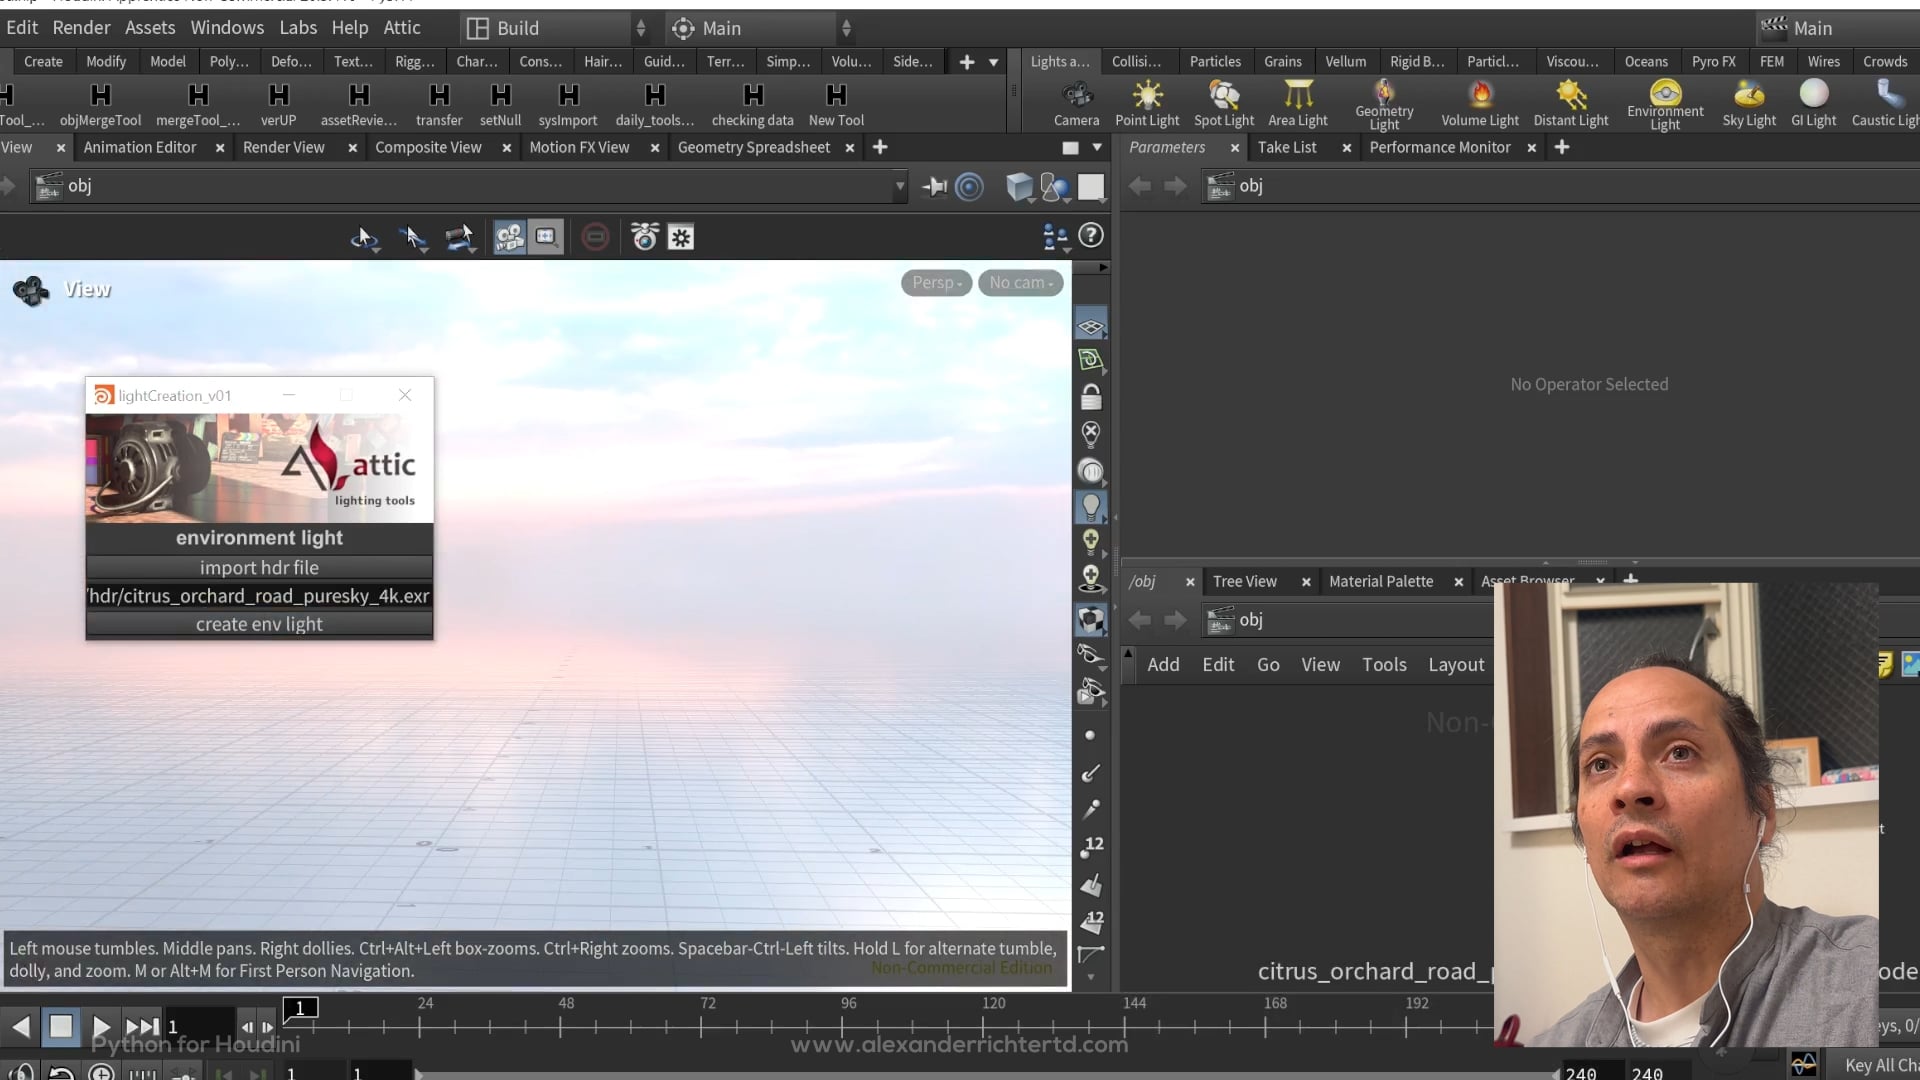
Task: Open the Main radial menu dropdown
Action: (760, 28)
